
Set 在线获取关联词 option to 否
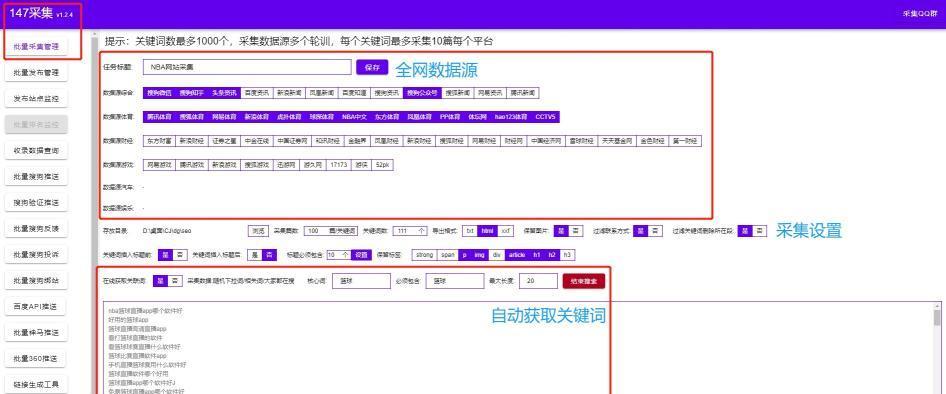pyautogui.click(x=175, y=281)
